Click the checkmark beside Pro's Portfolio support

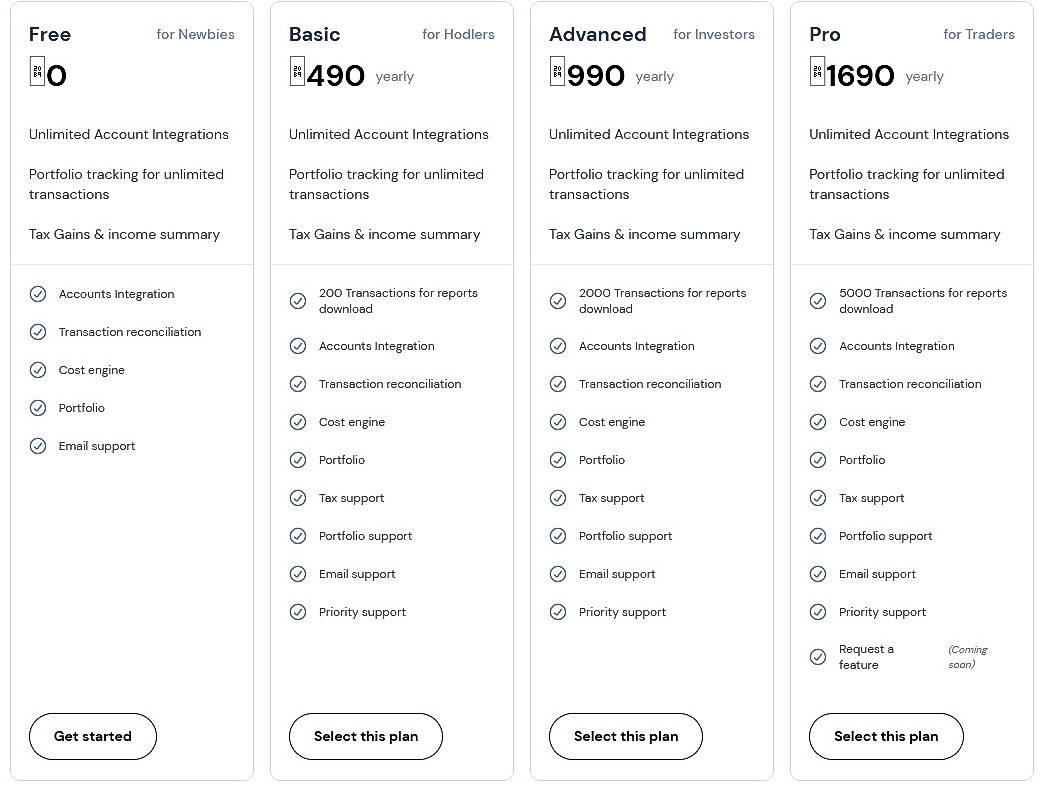coord(818,536)
